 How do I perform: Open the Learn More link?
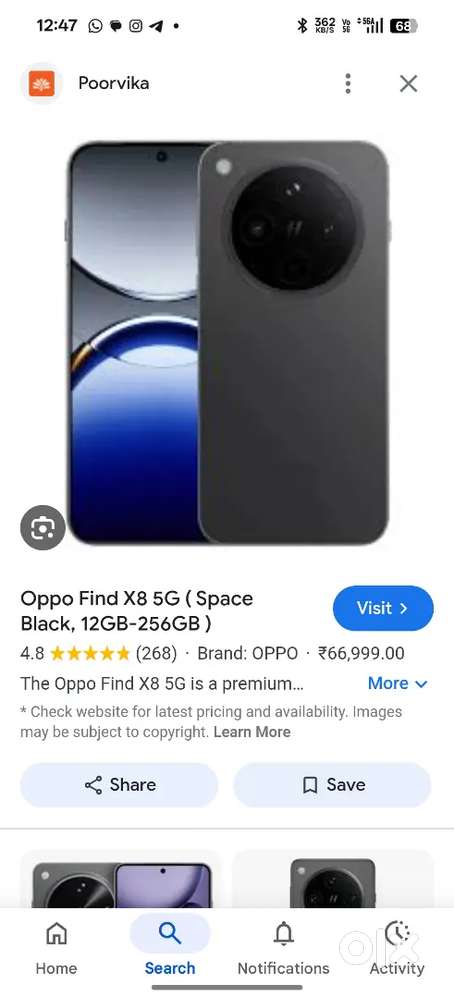point(252,732)
